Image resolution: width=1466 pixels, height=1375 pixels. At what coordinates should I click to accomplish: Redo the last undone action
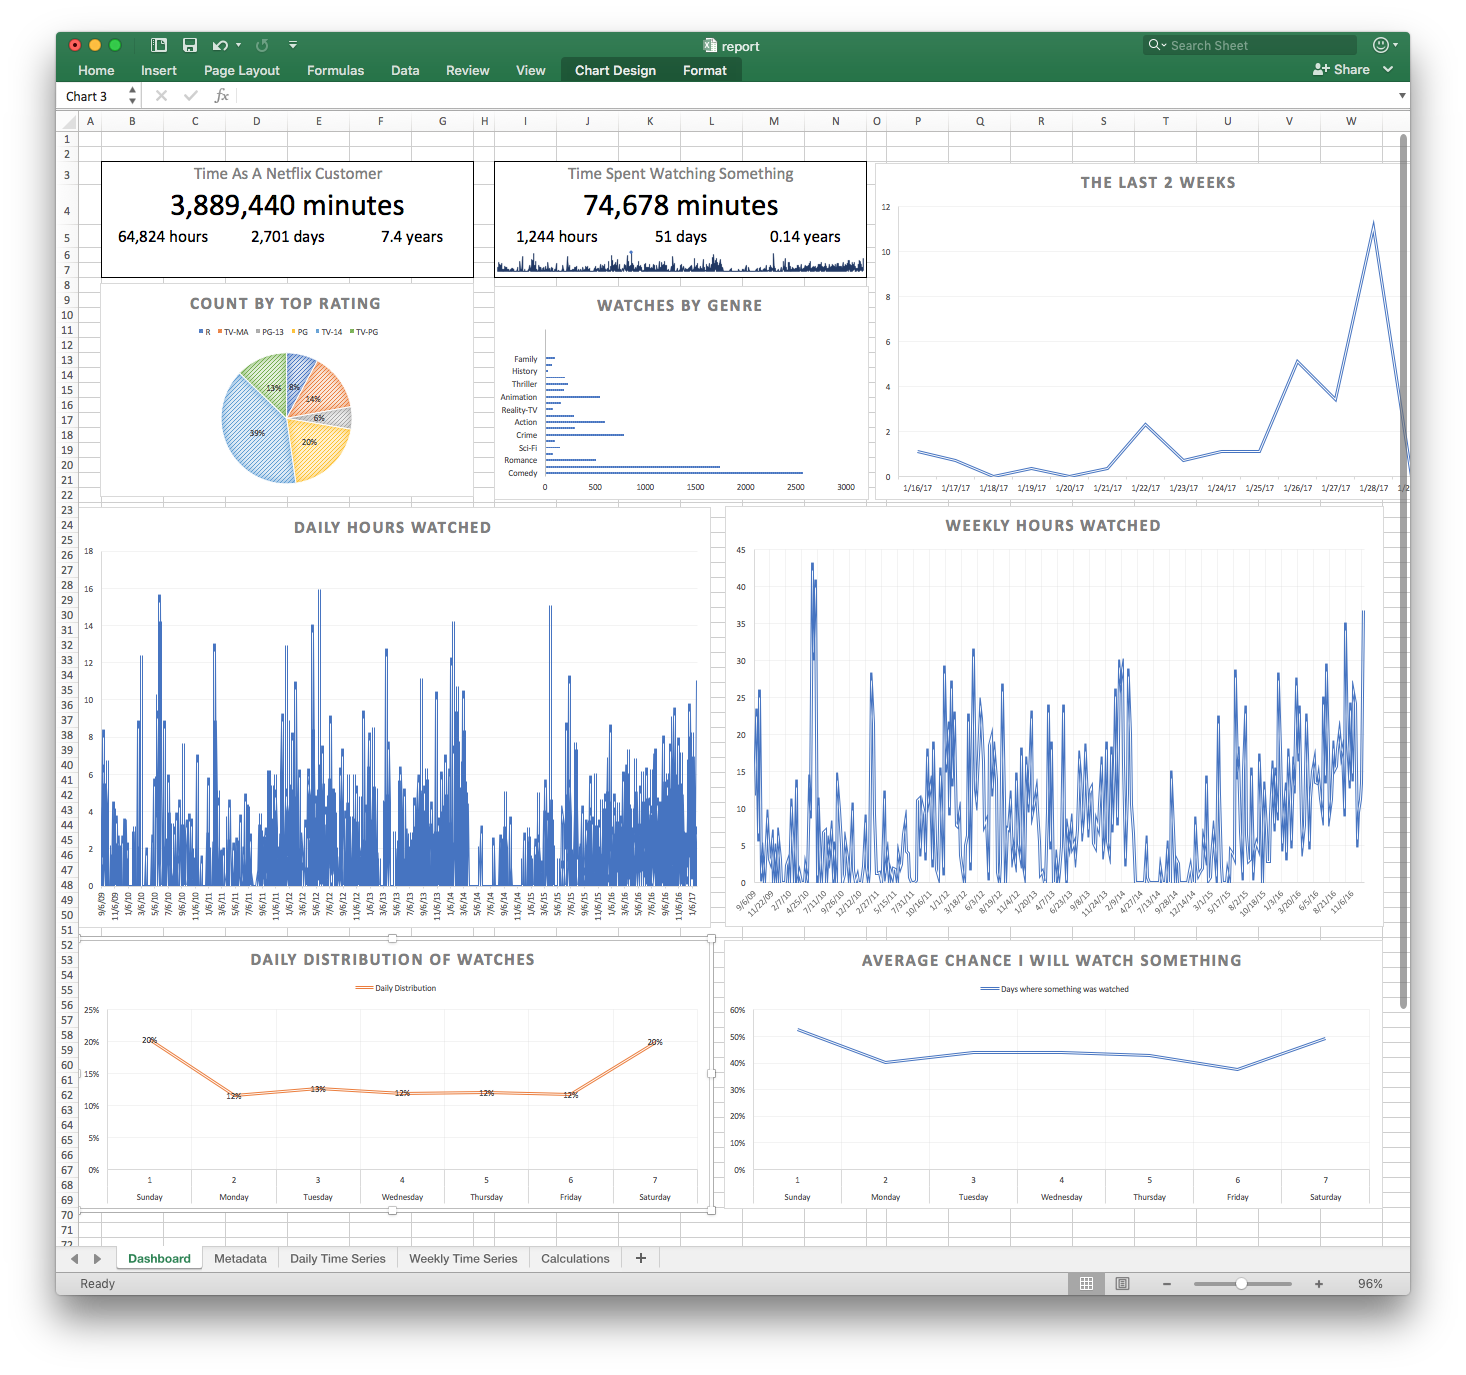pos(262,45)
